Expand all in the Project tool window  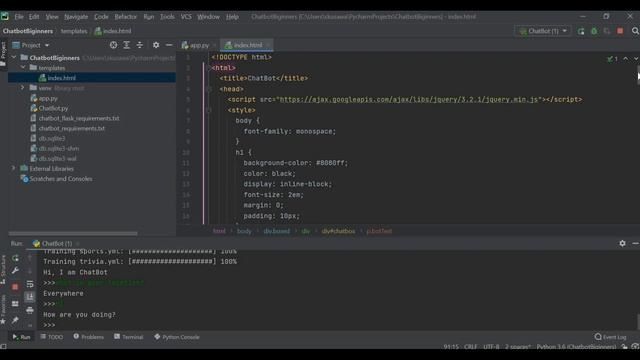[x=127, y=45]
